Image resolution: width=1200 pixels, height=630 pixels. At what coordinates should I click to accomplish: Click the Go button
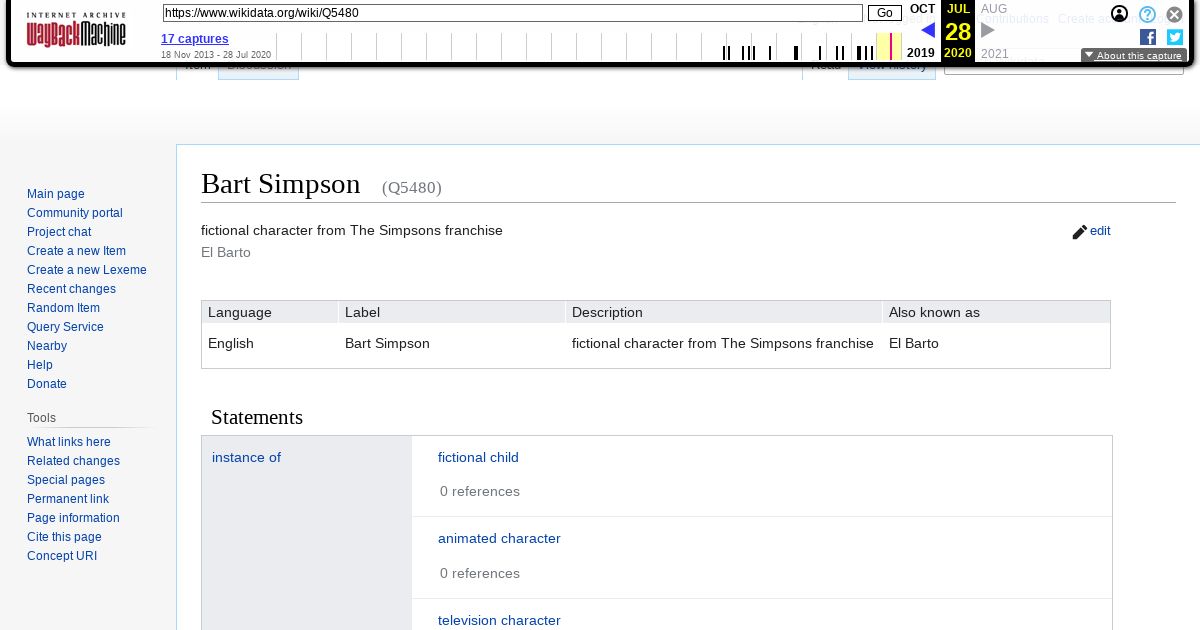tap(885, 13)
